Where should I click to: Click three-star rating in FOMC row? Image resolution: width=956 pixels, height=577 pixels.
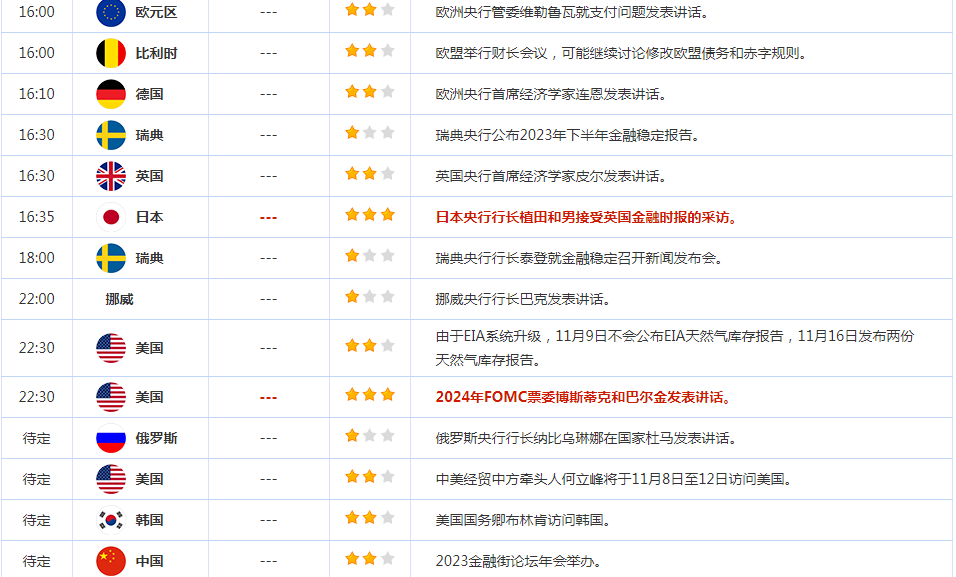point(369,395)
